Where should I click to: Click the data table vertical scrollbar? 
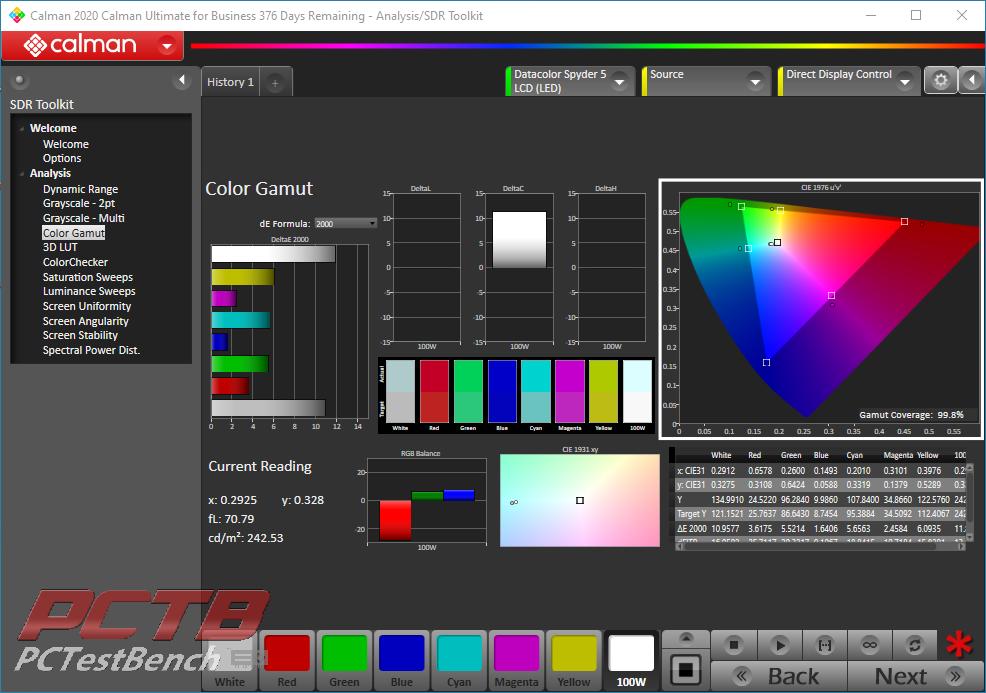pos(969,502)
